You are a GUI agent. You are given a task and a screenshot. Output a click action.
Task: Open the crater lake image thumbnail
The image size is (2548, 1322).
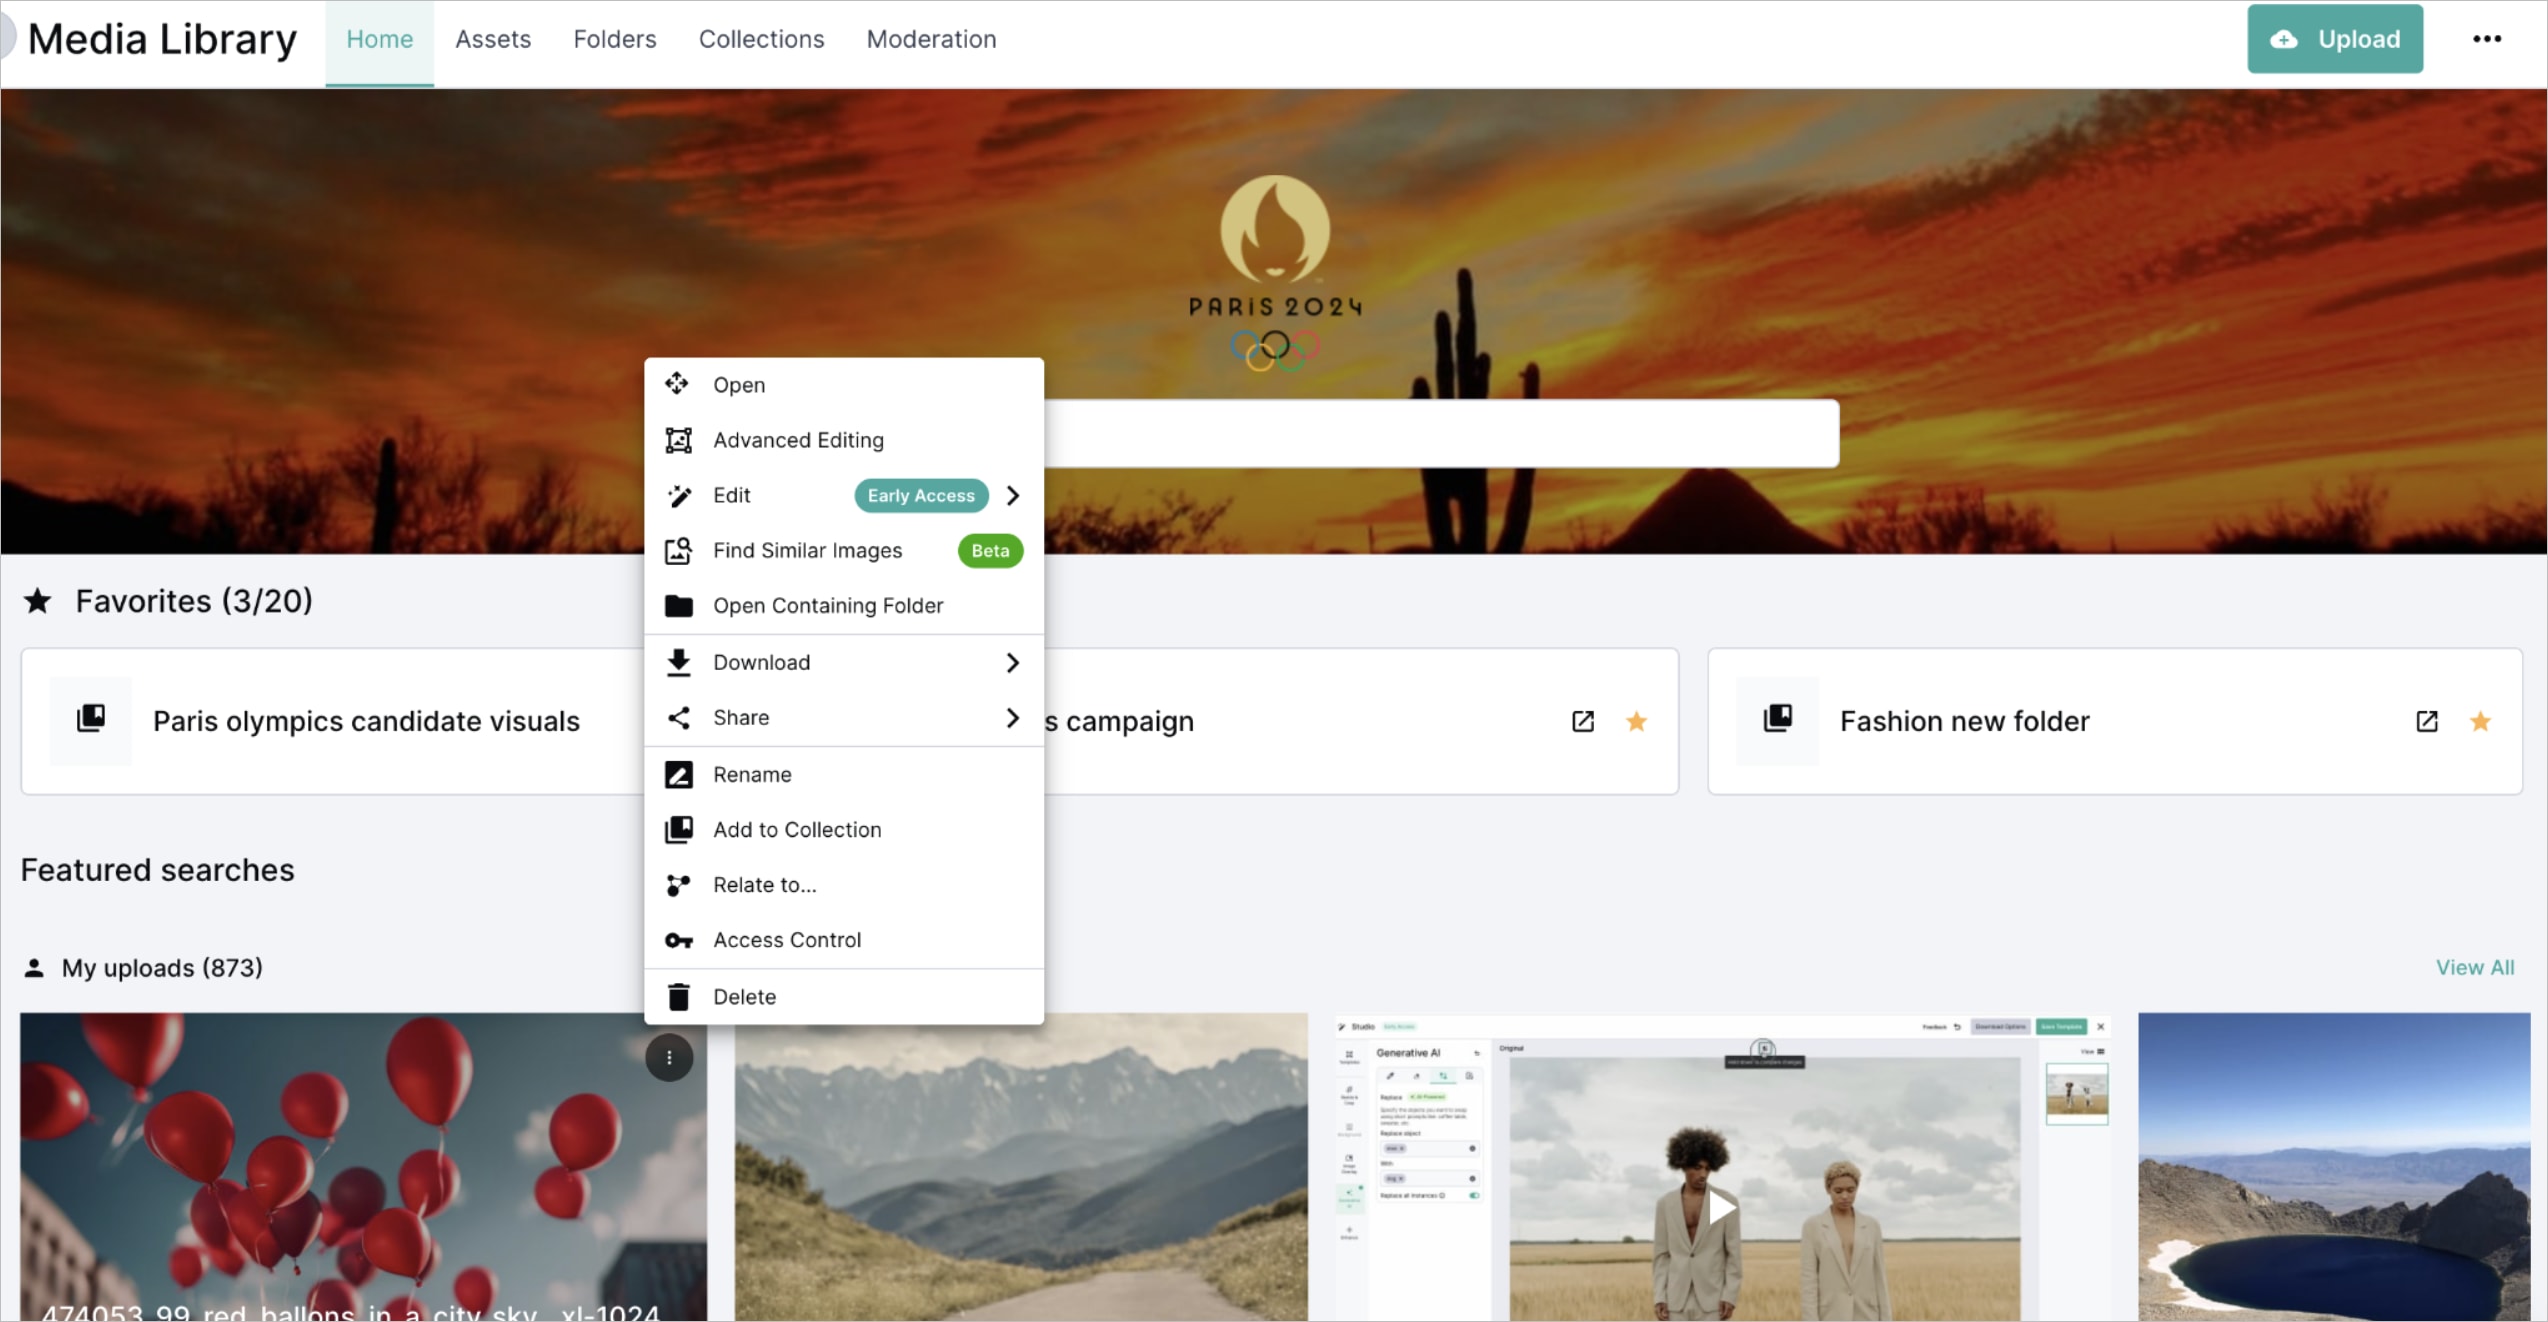(x=2334, y=1168)
